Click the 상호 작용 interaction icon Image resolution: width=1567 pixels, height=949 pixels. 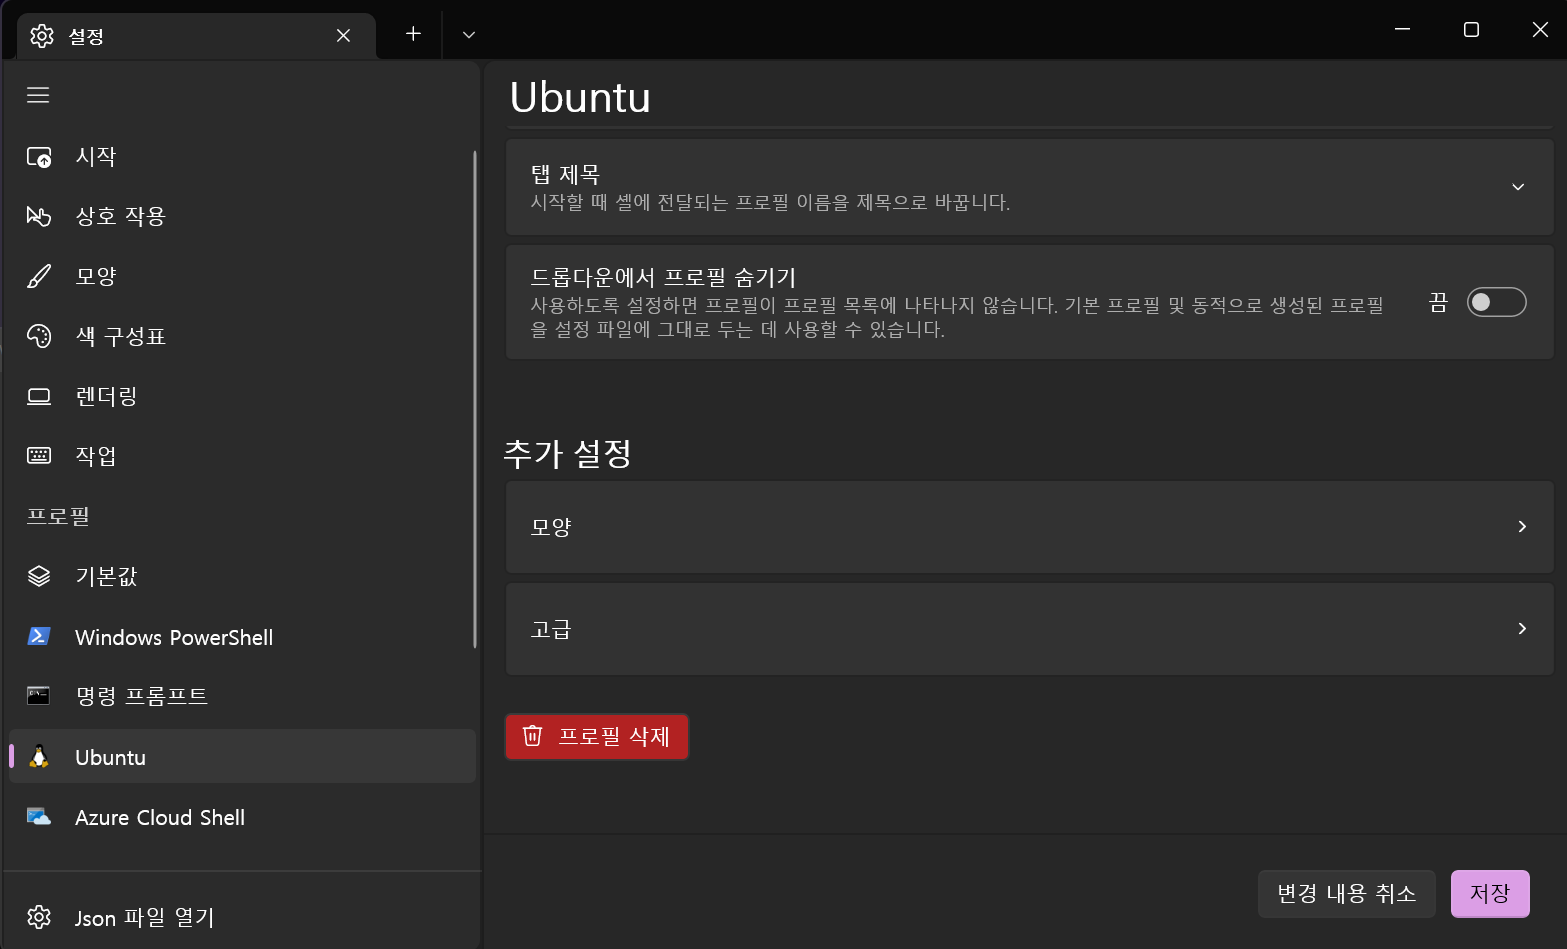click(x=39, y=216)
